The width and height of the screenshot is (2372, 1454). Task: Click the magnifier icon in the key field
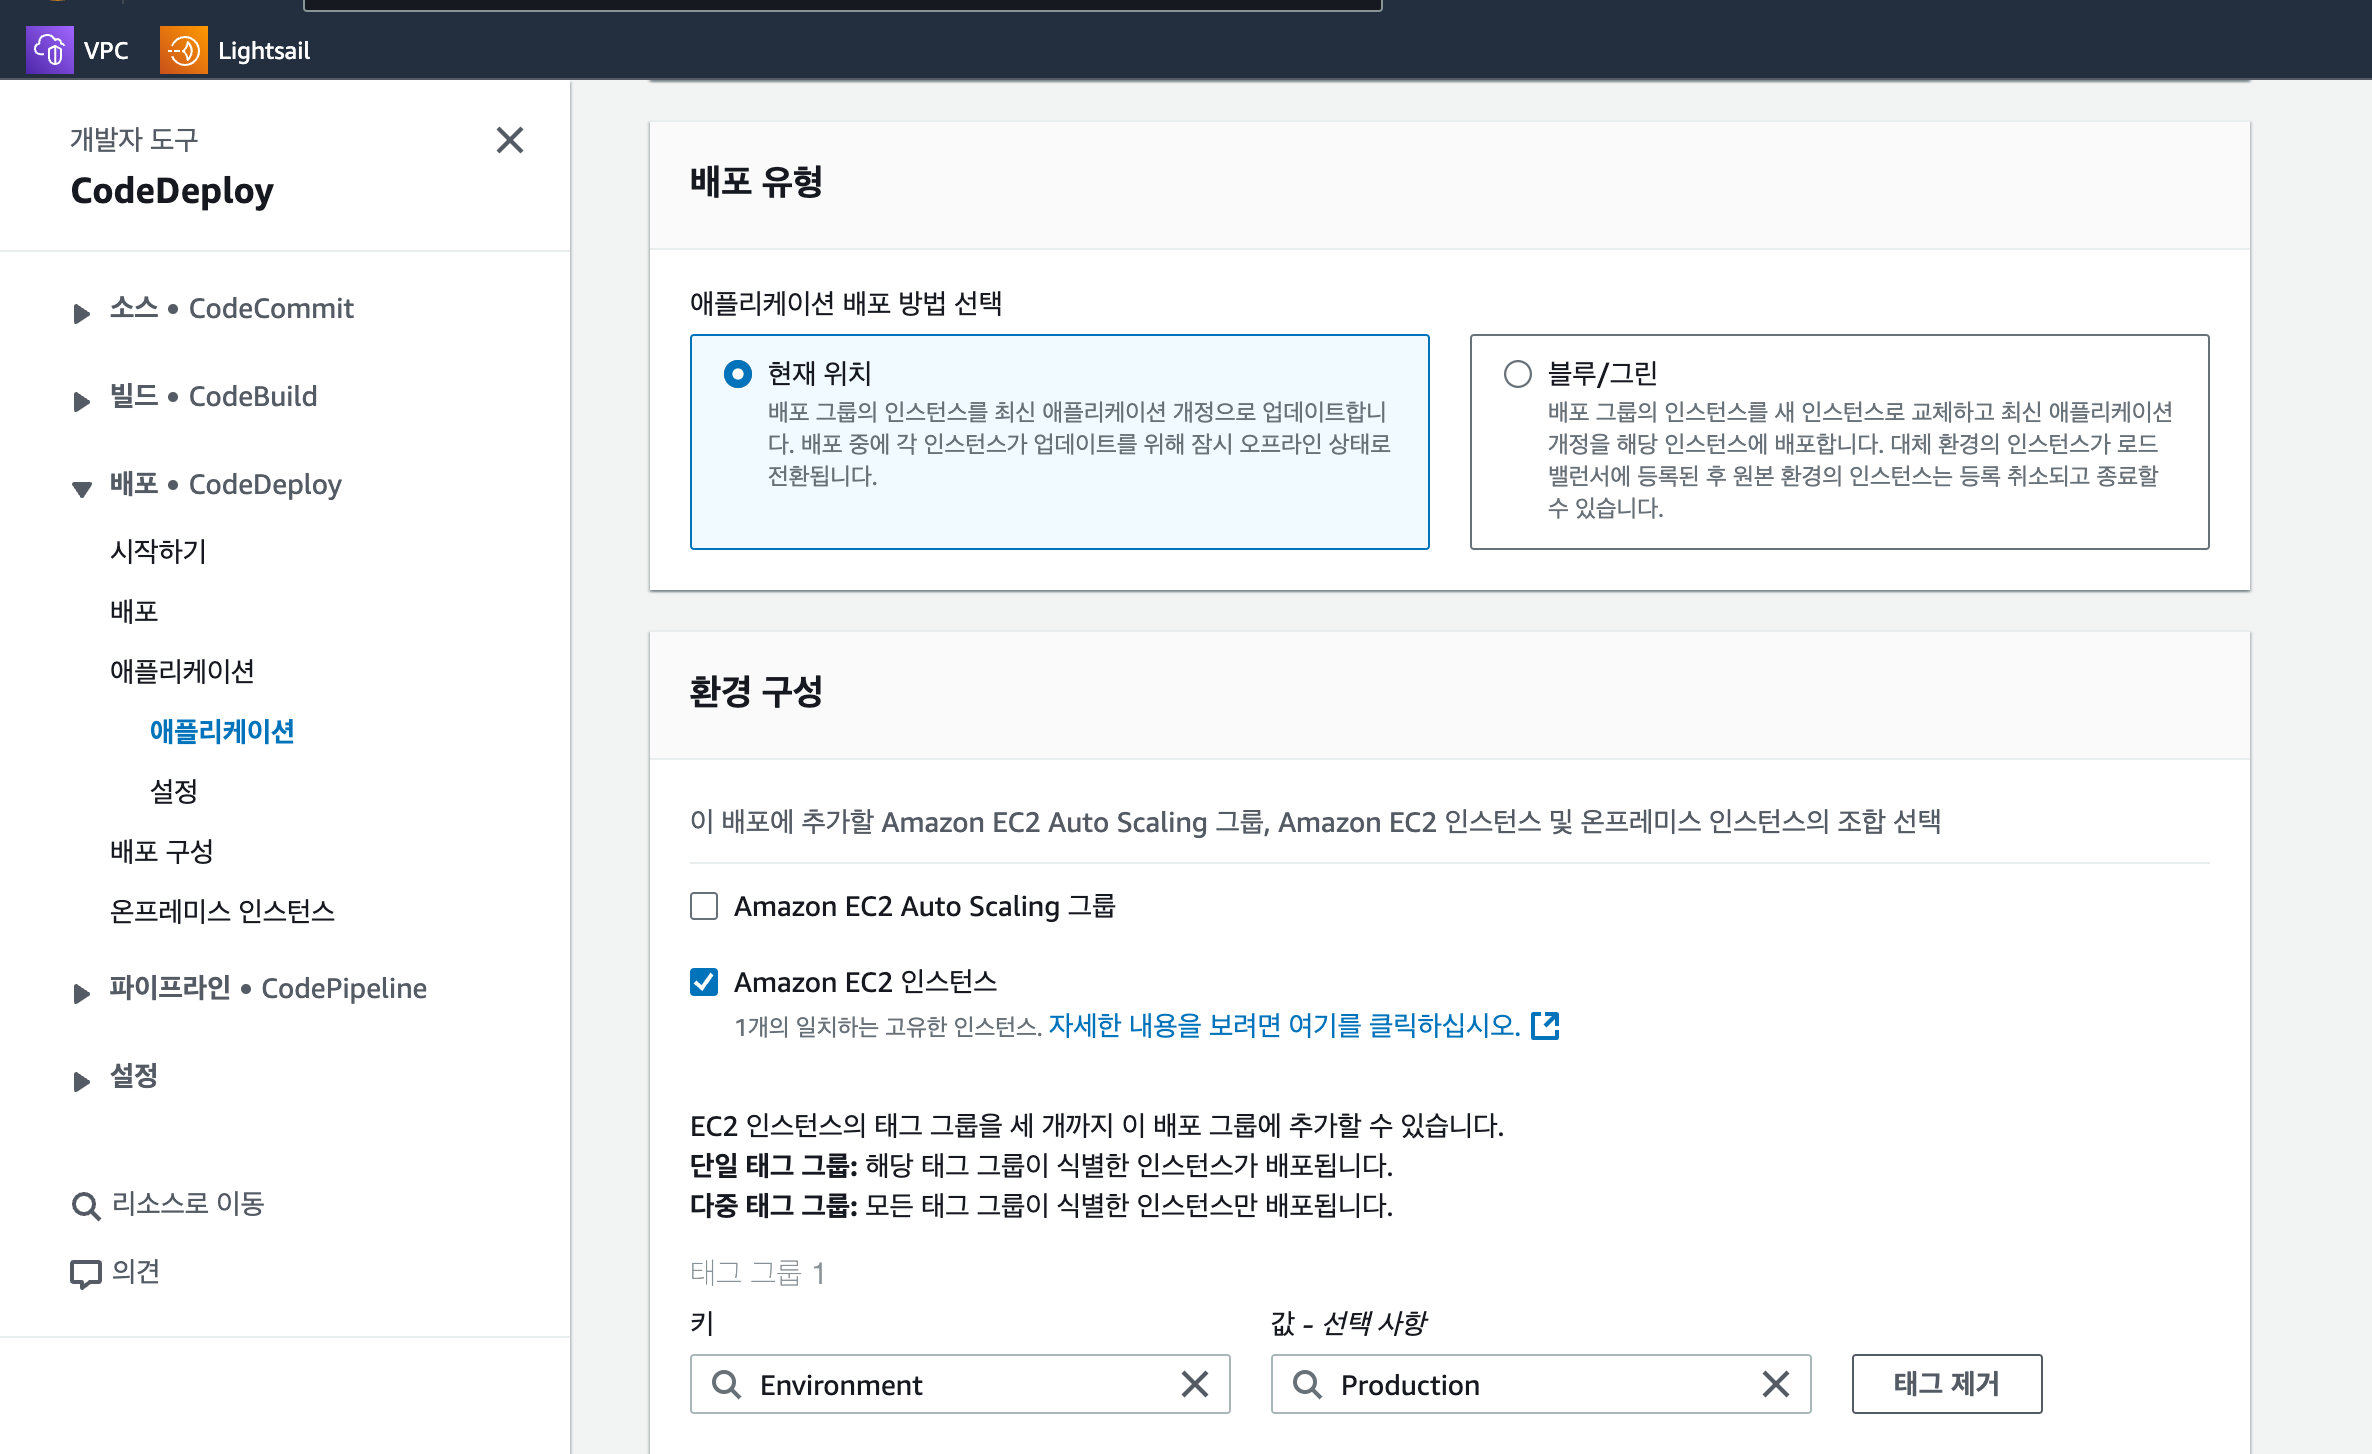726,1385
